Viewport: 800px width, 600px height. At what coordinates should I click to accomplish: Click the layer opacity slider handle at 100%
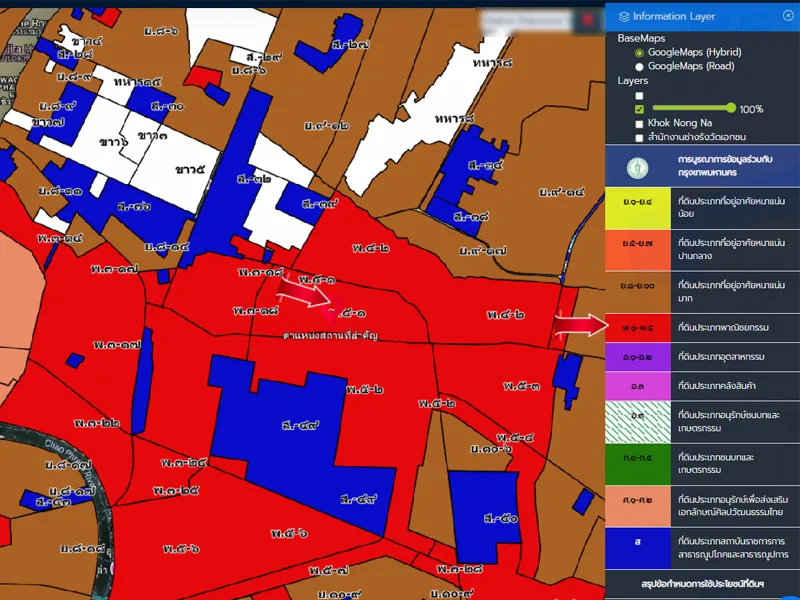(732, 108)
